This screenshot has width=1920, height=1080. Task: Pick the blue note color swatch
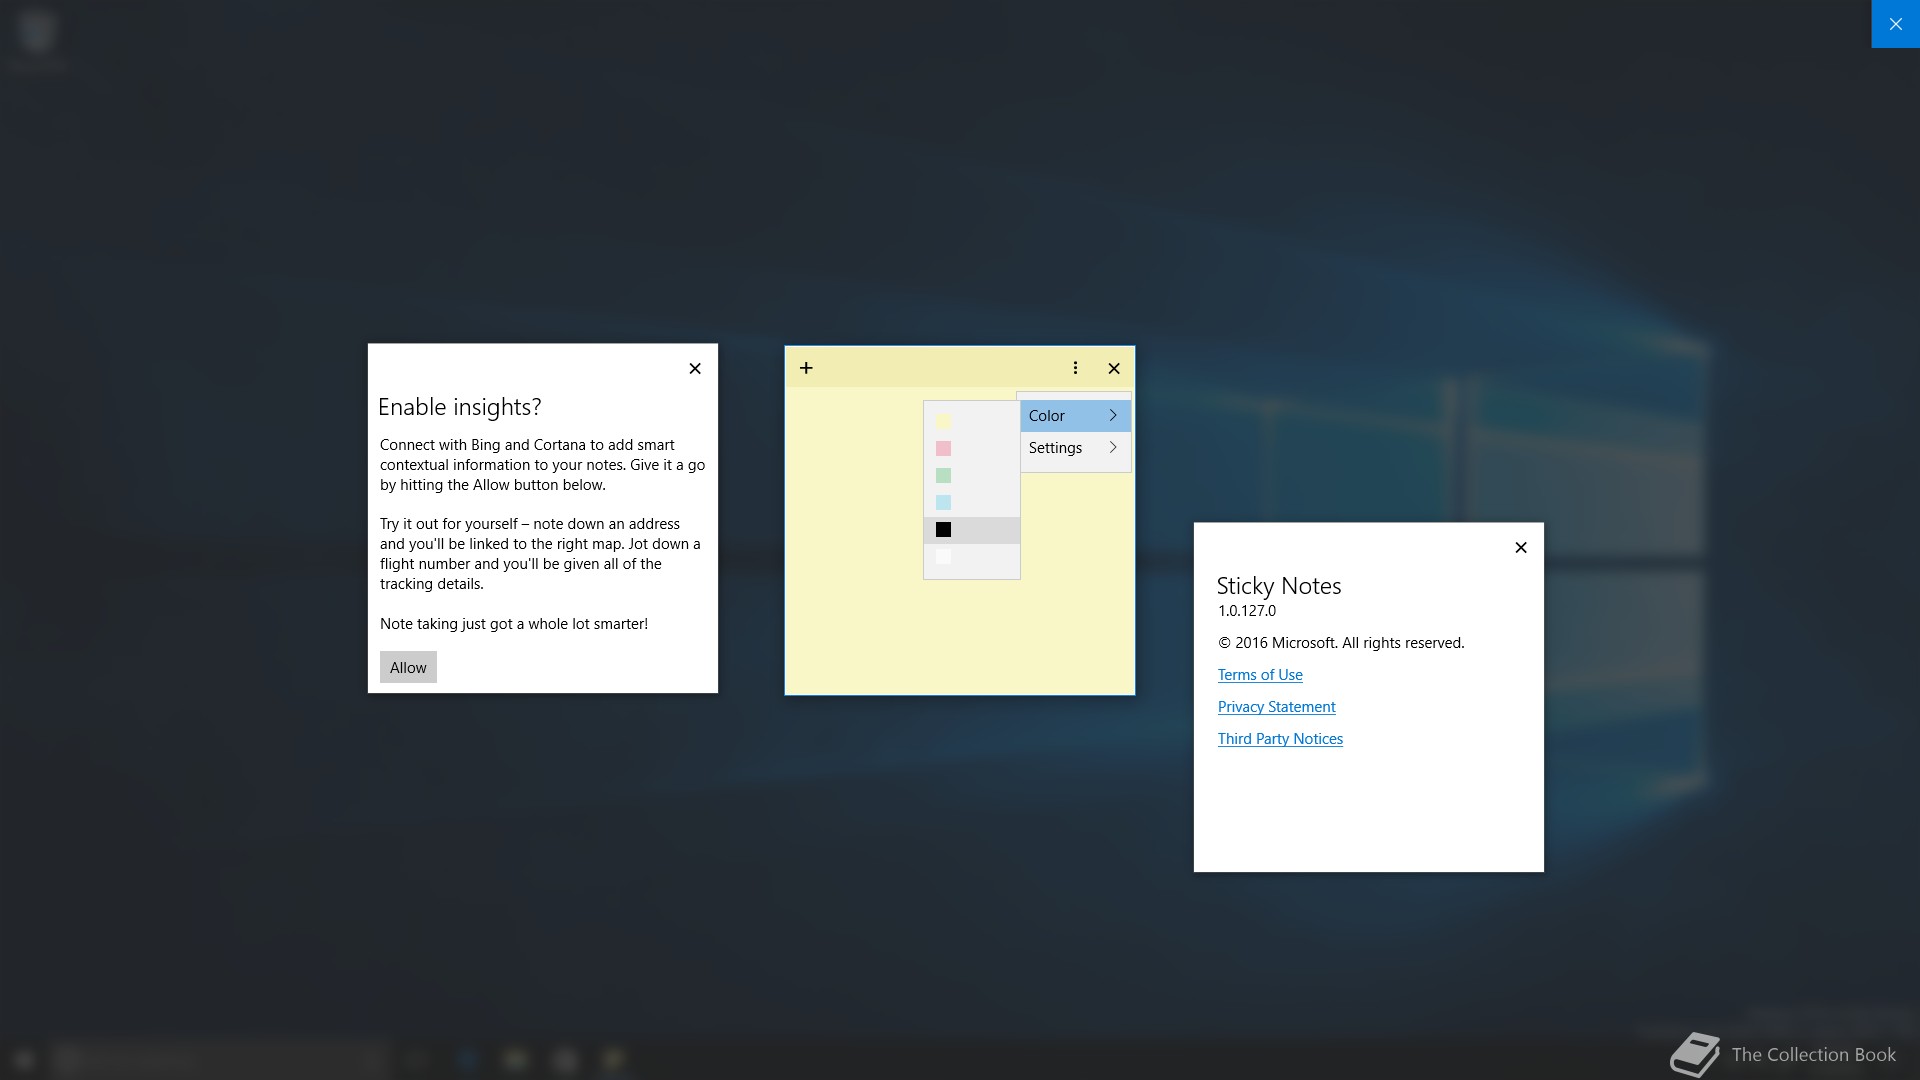coord(943,502)
